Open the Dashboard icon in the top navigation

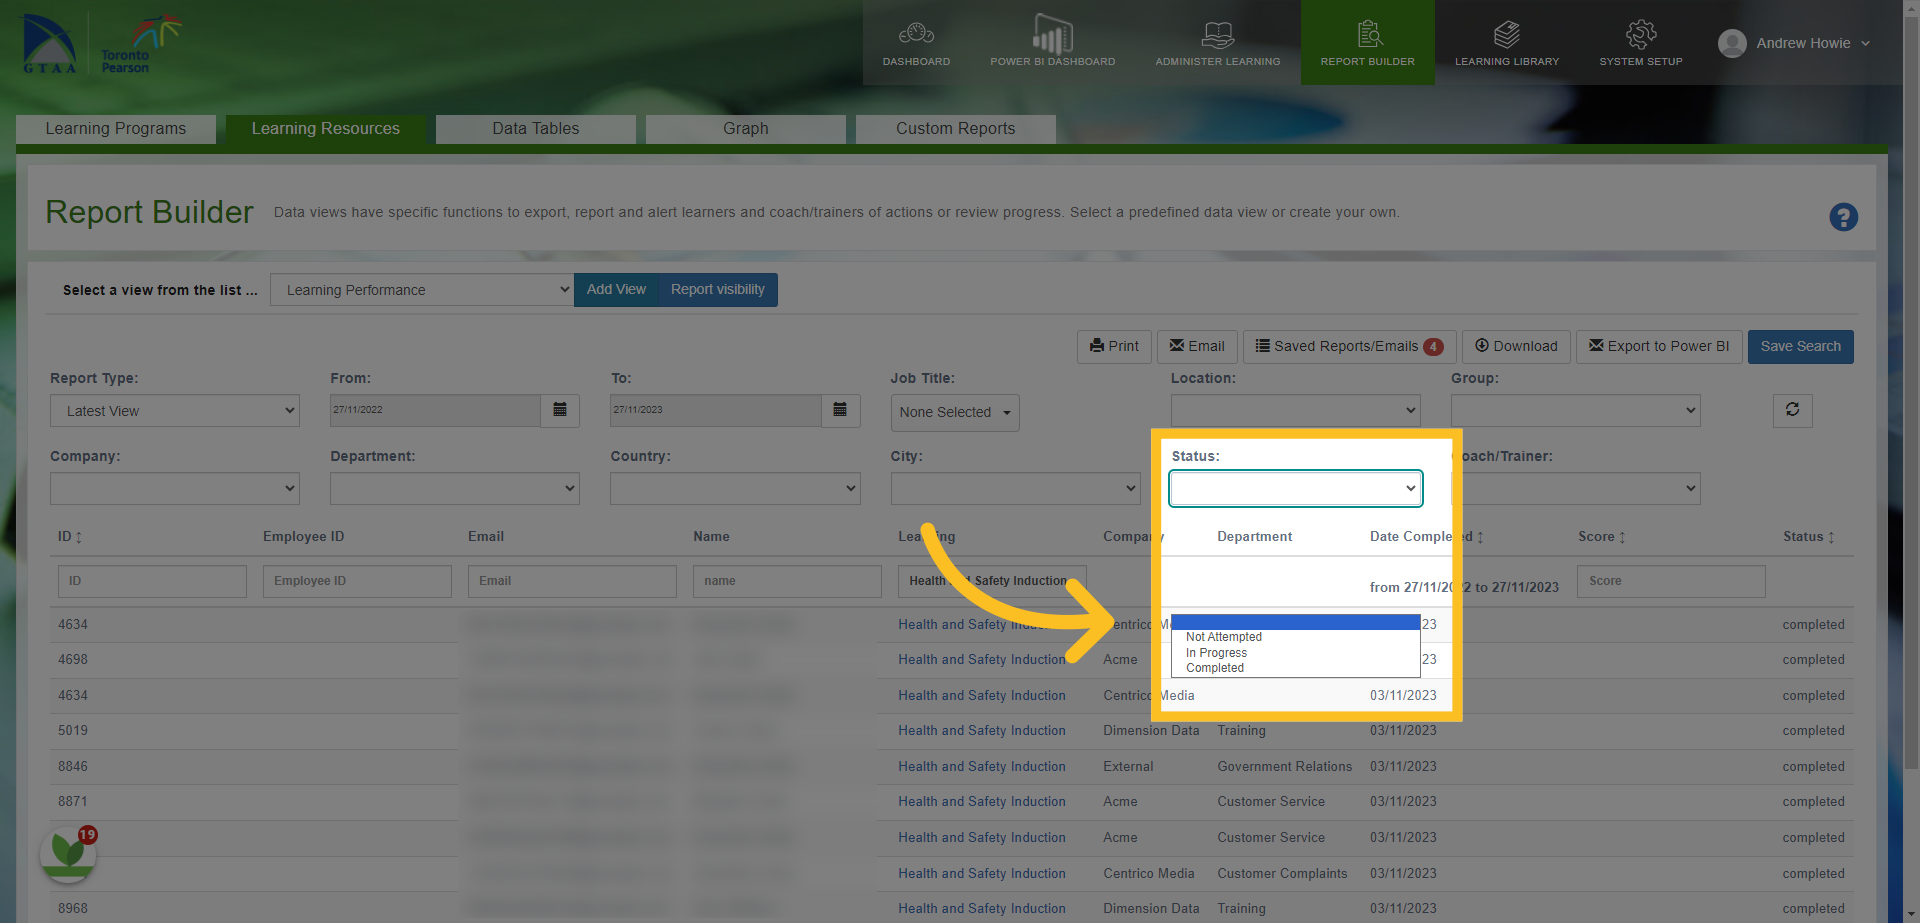coord(916,34)
